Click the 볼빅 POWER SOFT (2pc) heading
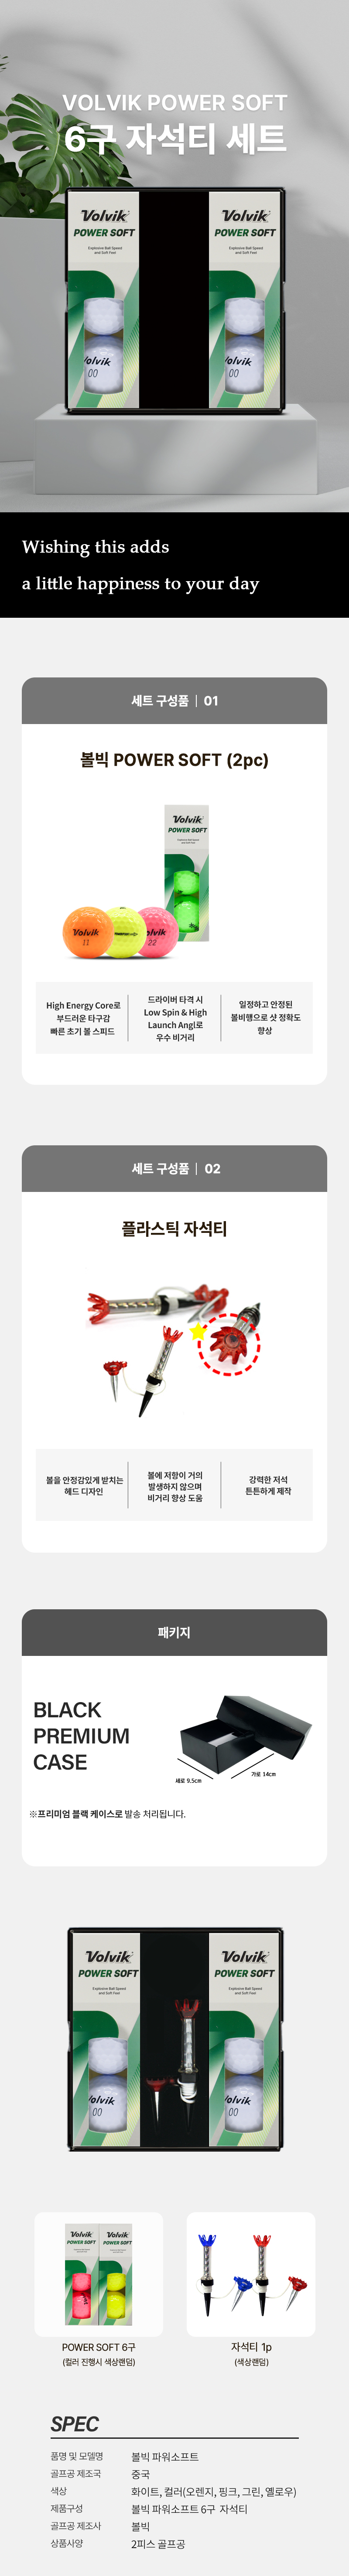349x2576 pixels. pos(174,760)
